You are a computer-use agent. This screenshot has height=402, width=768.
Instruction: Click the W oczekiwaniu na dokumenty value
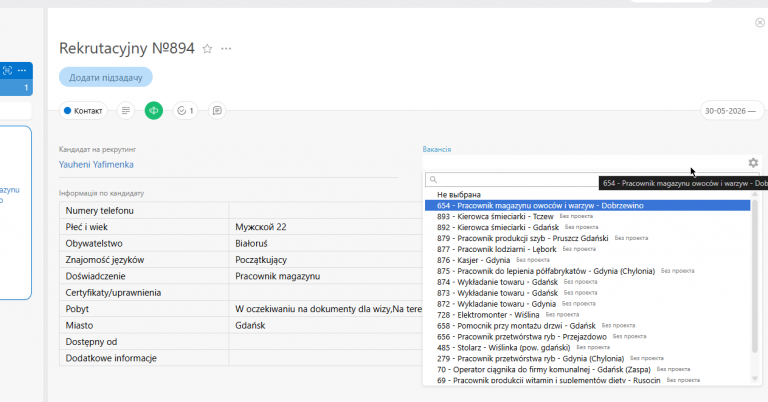[328, 309]
